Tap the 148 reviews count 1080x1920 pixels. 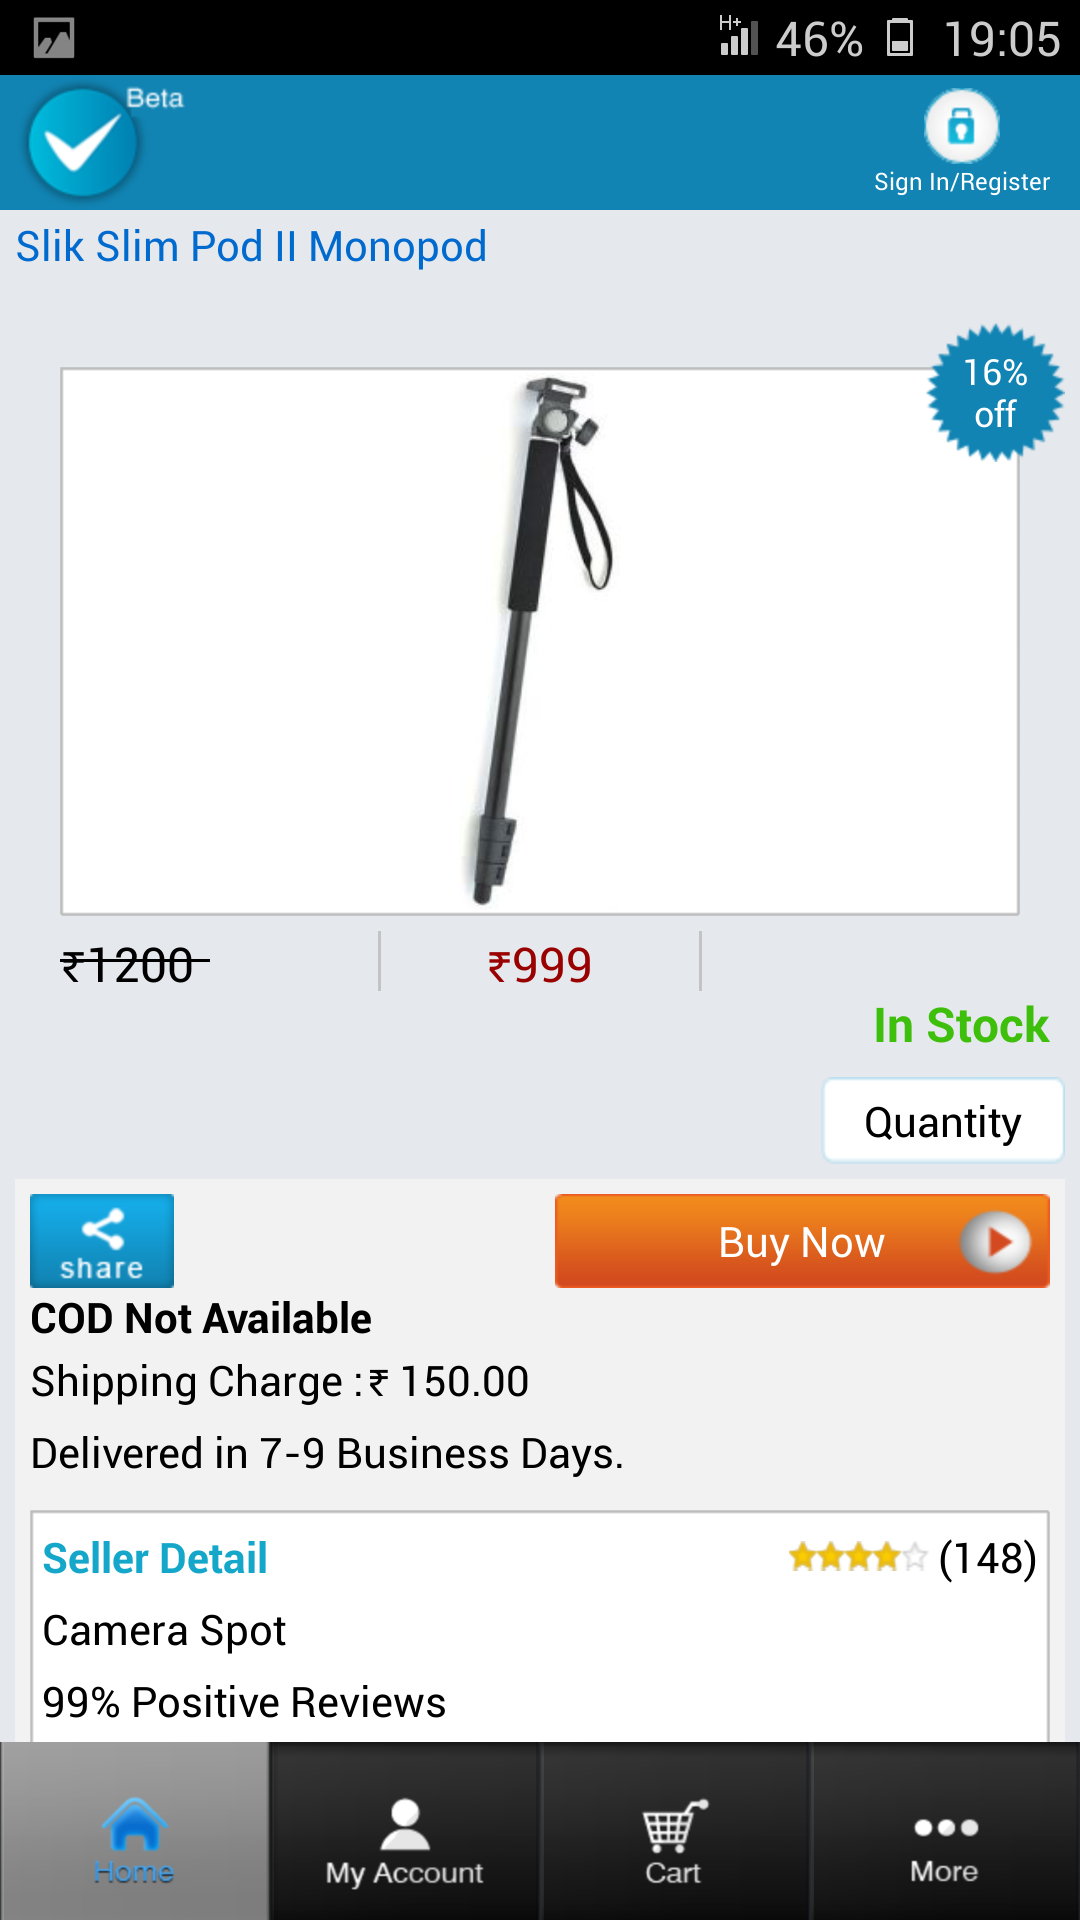tap(987, 1558)
